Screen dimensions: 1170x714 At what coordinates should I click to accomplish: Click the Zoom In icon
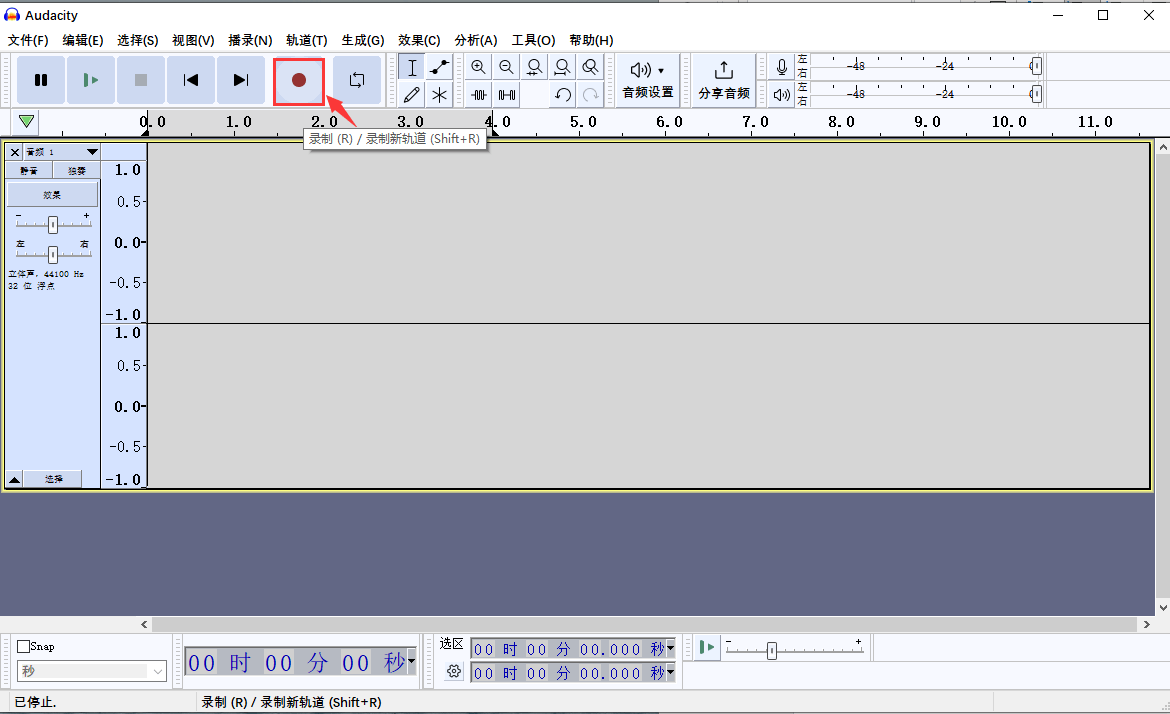(478, 67)
